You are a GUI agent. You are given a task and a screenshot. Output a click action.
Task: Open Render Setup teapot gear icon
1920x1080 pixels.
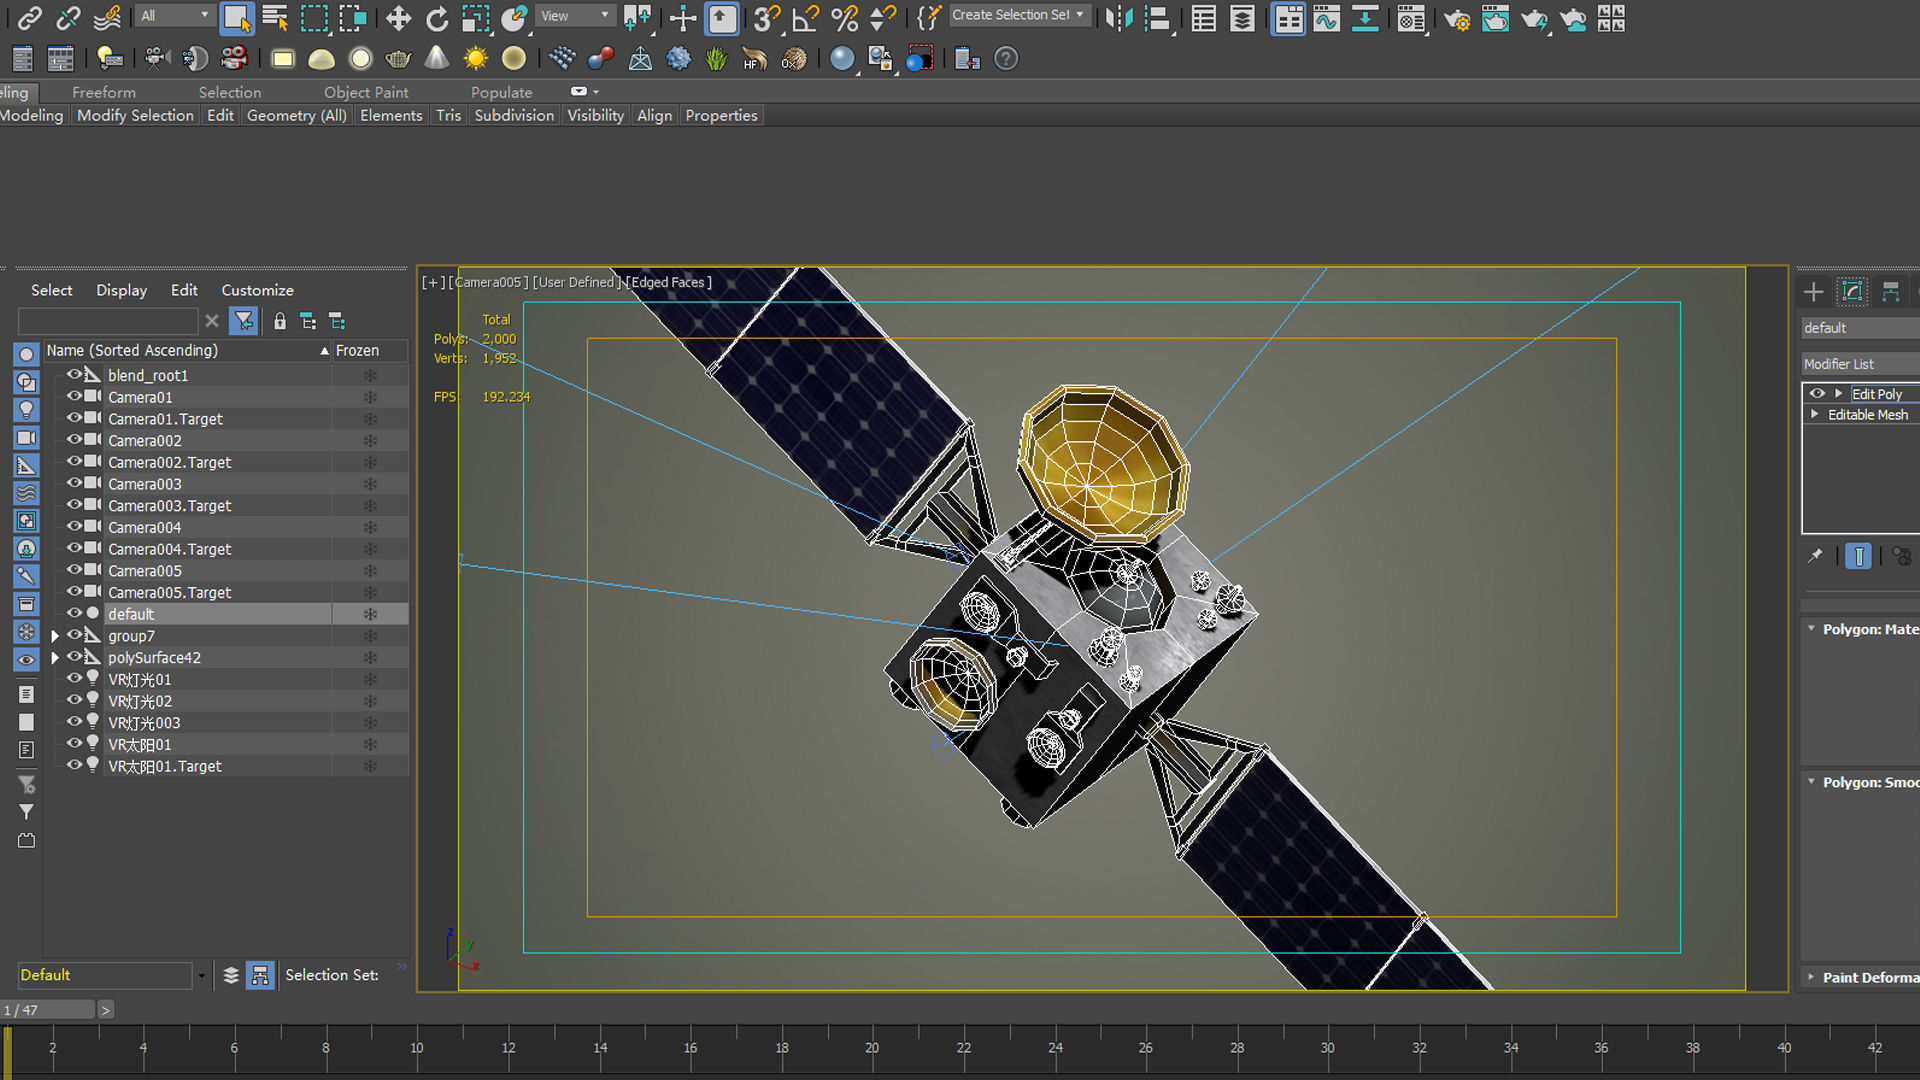pos(1457,18)
